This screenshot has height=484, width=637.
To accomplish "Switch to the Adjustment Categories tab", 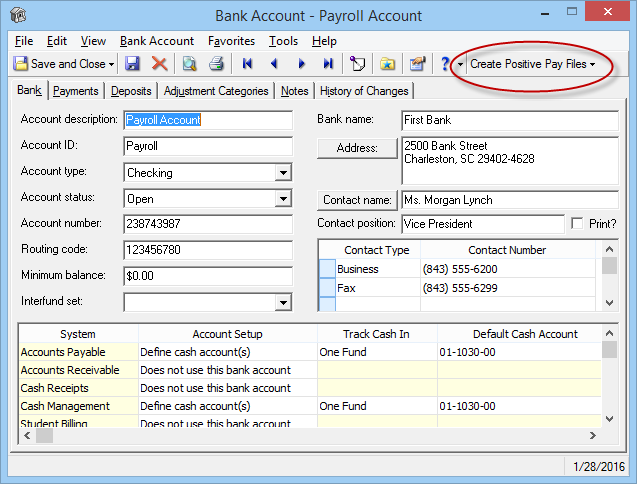I will pos(216,91).
